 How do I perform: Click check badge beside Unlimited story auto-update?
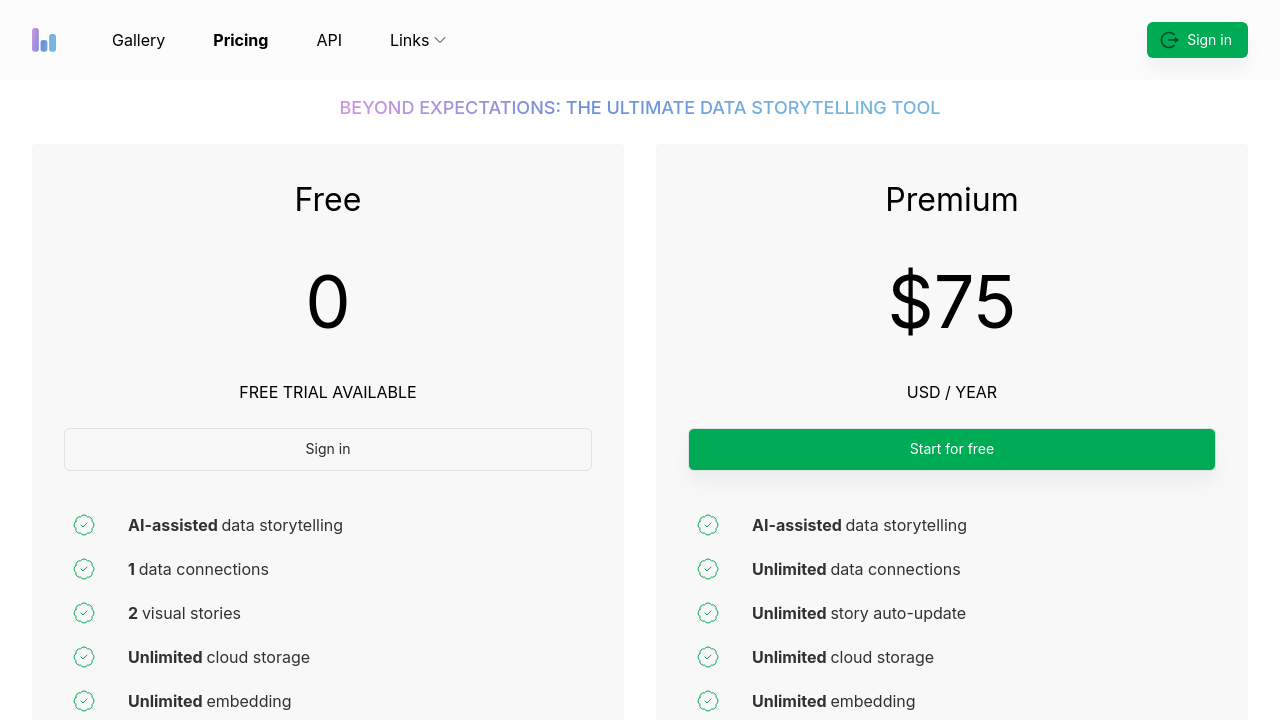[708, 613]
